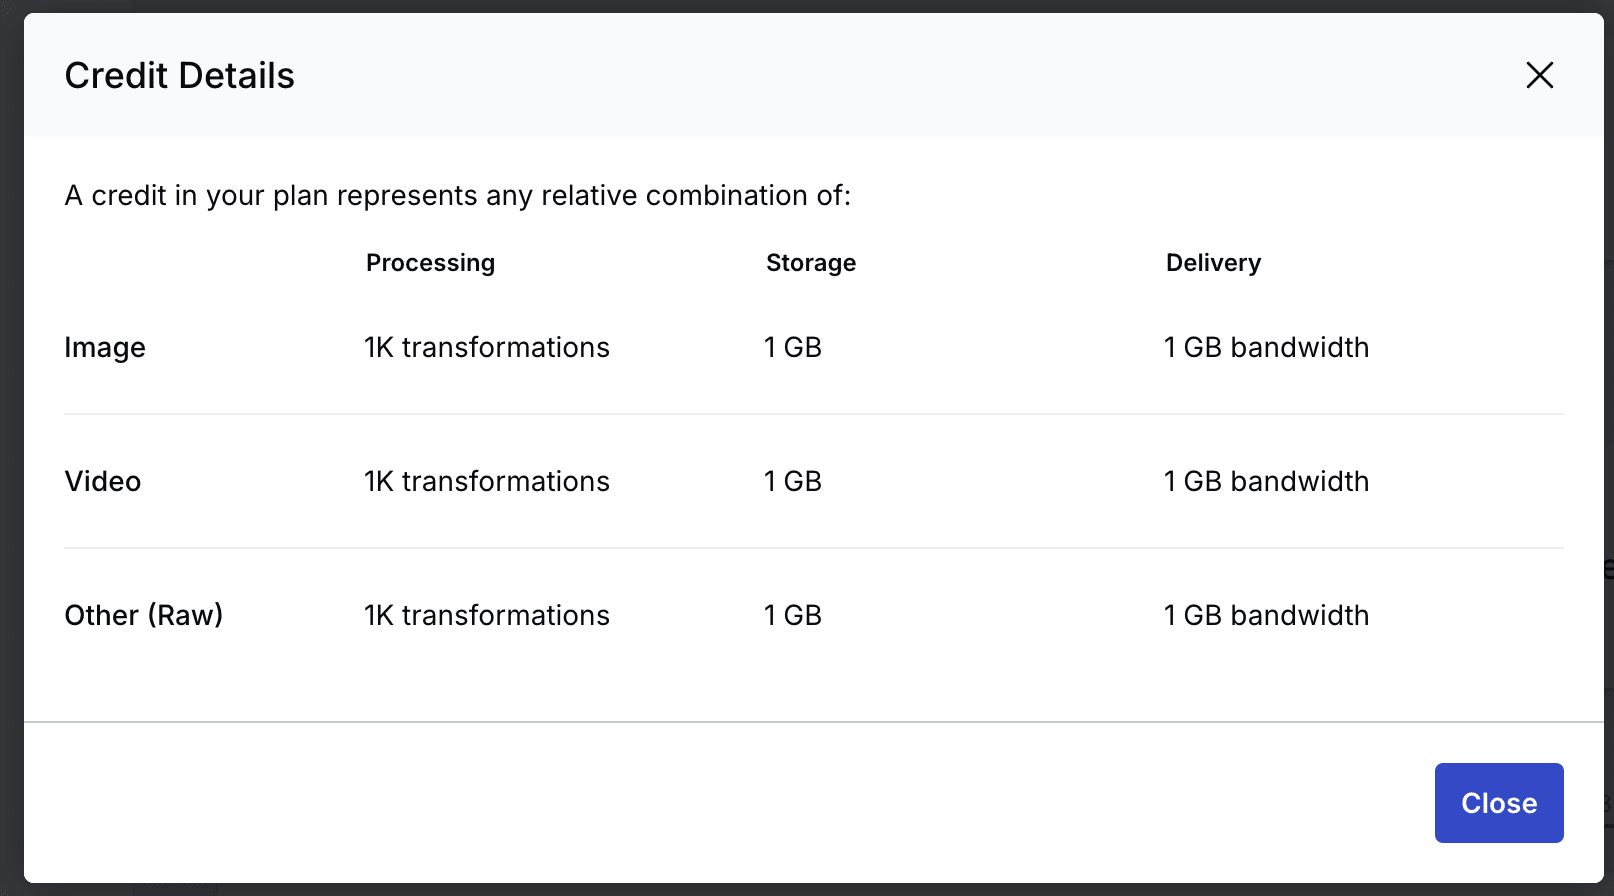
Task: Click the divider between Image and Video rows
Action: (814, 414)
